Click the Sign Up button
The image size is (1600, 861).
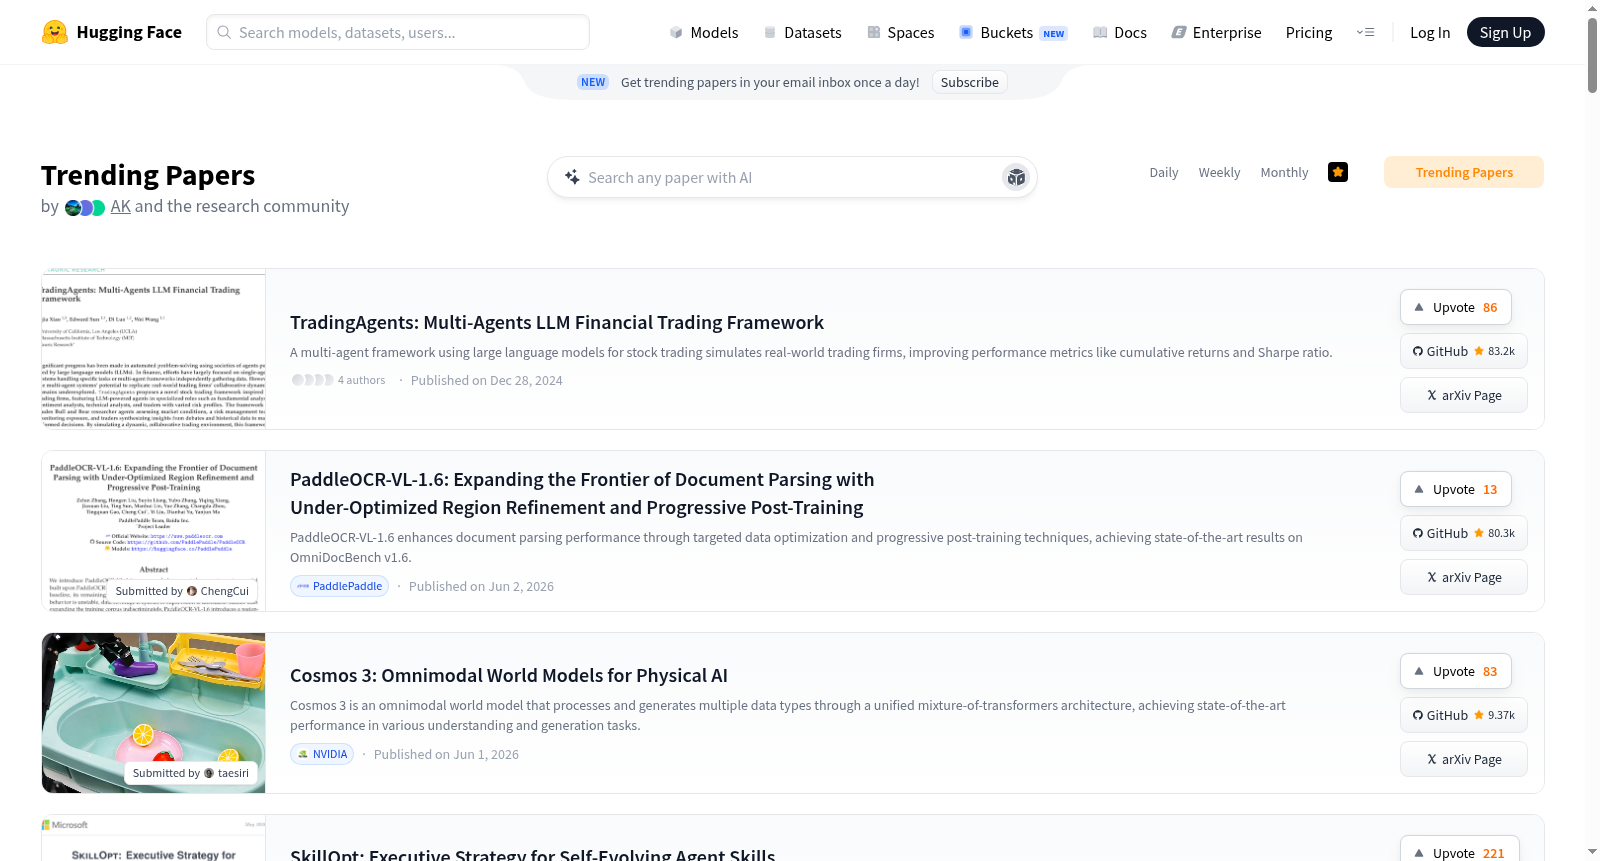[1506, 32]
